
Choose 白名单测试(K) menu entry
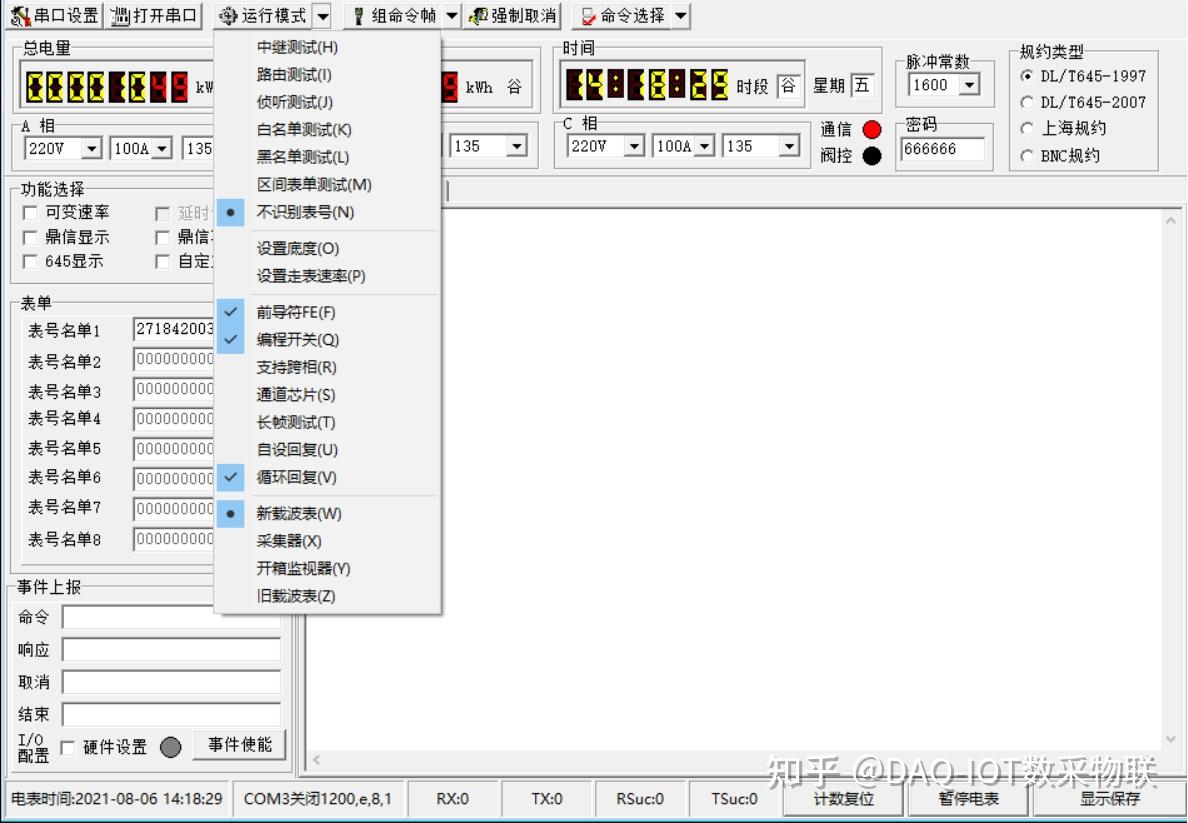click(x=300, y=129)
